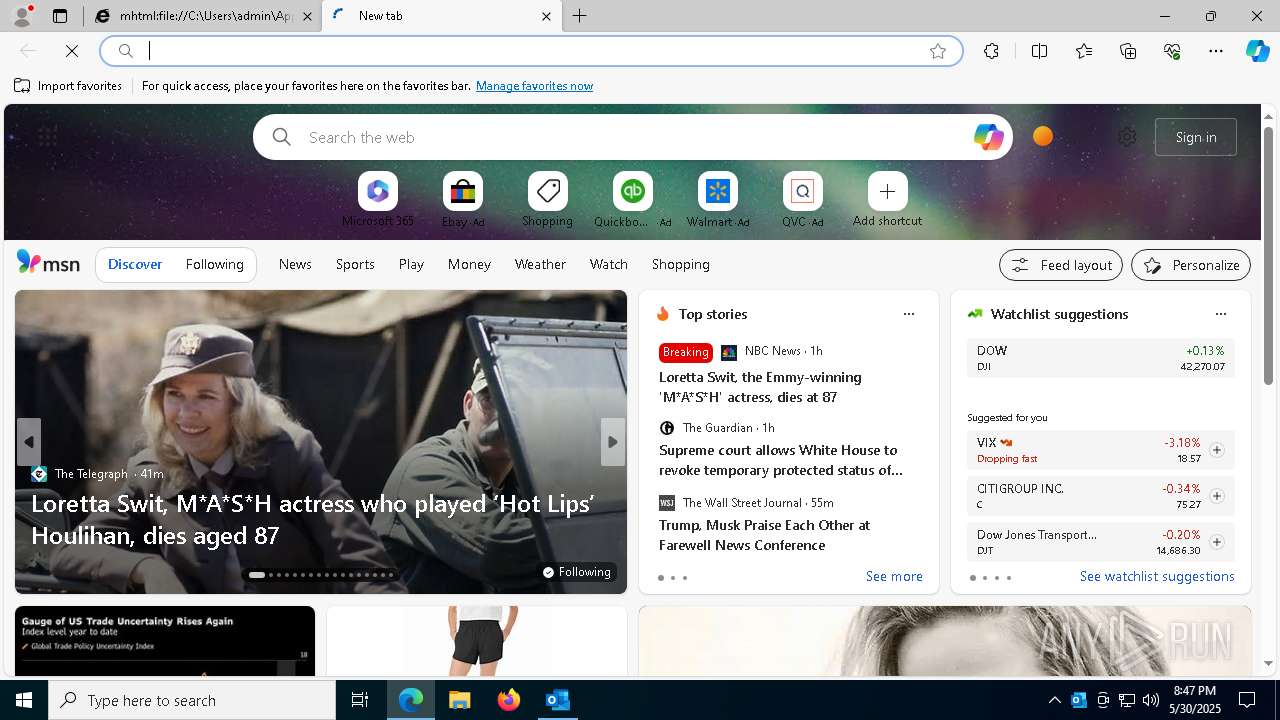Open page settings gear icon

[x=1127, y=137]
